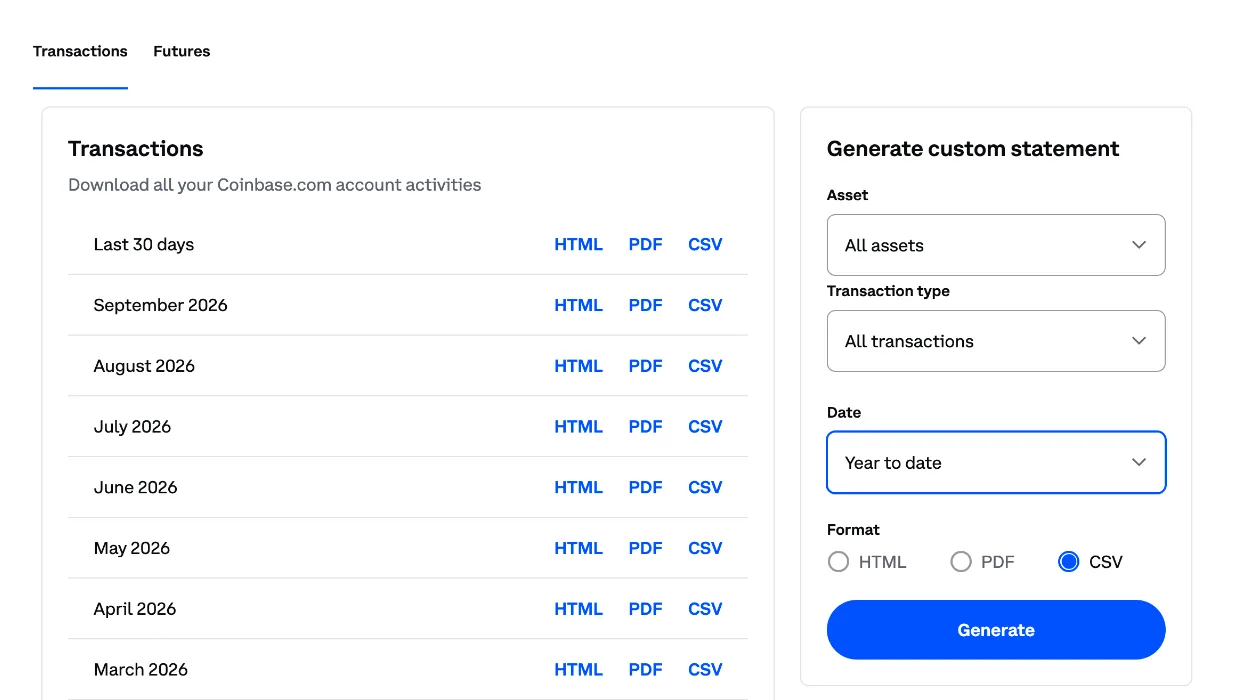1235x700 pixels.
Task: Download Last 30 days as CSV
Action: click(705, 244)
